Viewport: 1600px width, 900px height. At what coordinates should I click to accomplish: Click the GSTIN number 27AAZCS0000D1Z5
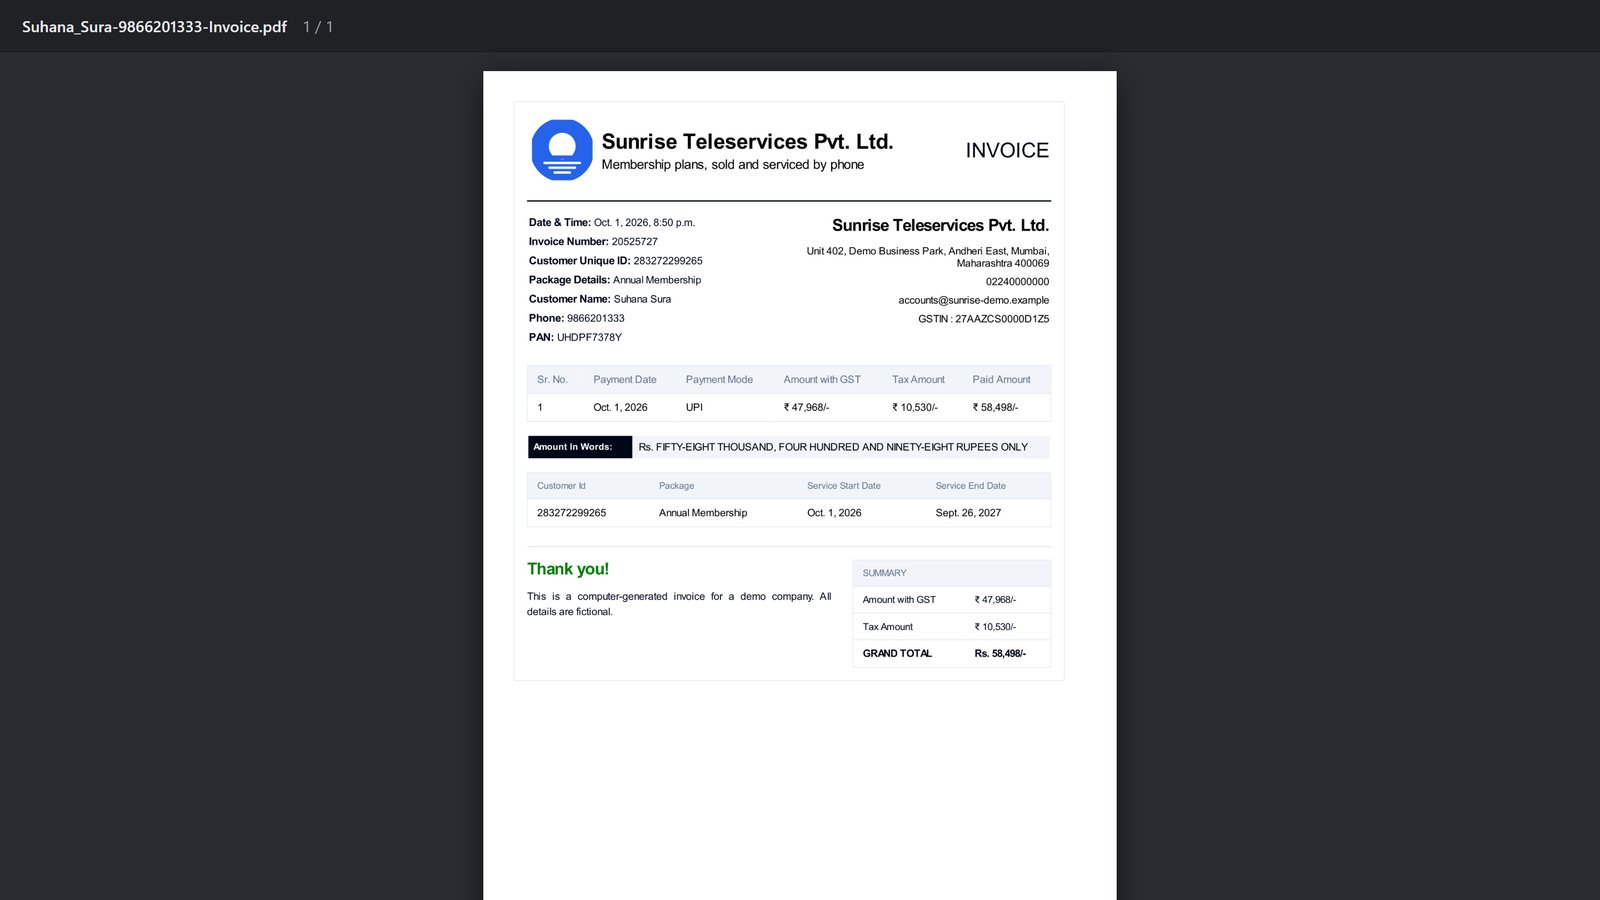coord(1002,319)
